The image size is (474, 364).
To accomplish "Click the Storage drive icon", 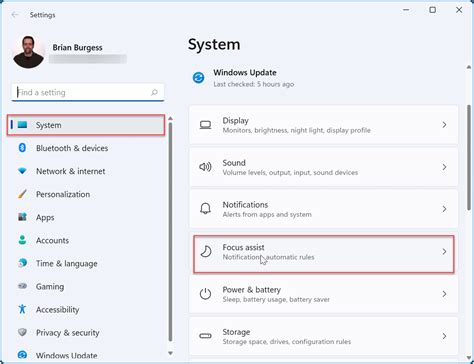I will coord(205,336).
